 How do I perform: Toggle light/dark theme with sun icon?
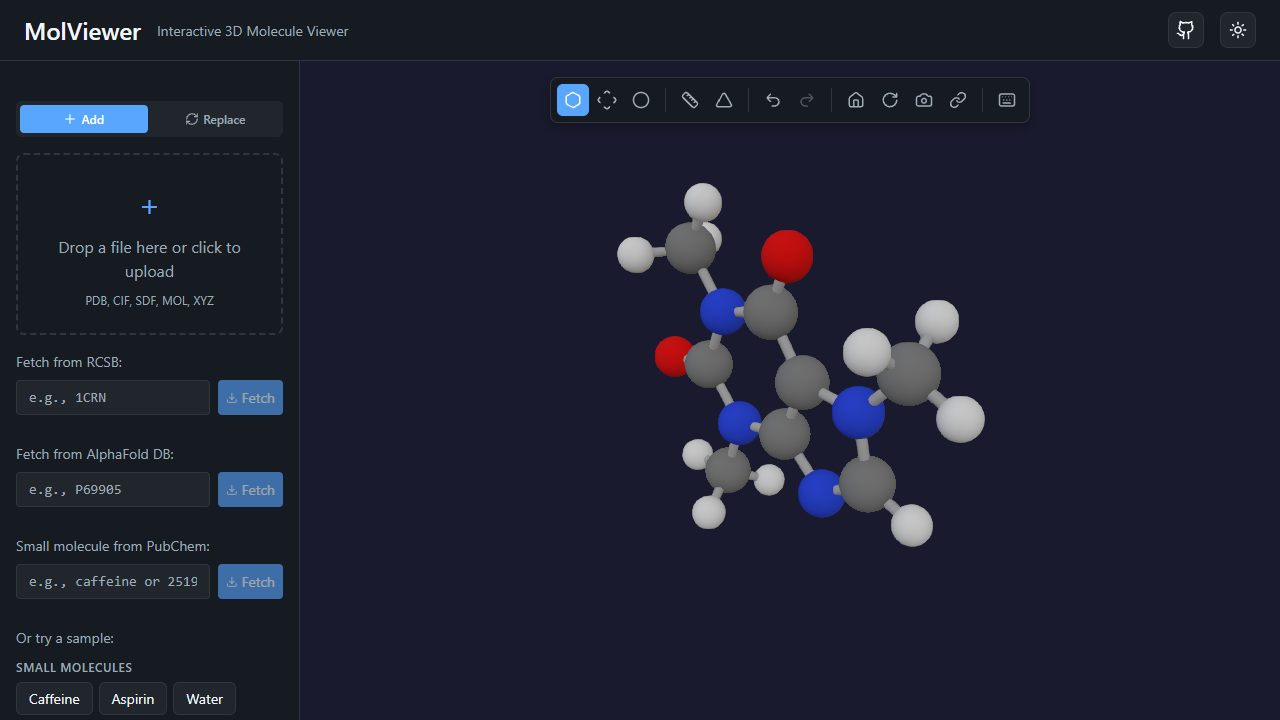1238,30
